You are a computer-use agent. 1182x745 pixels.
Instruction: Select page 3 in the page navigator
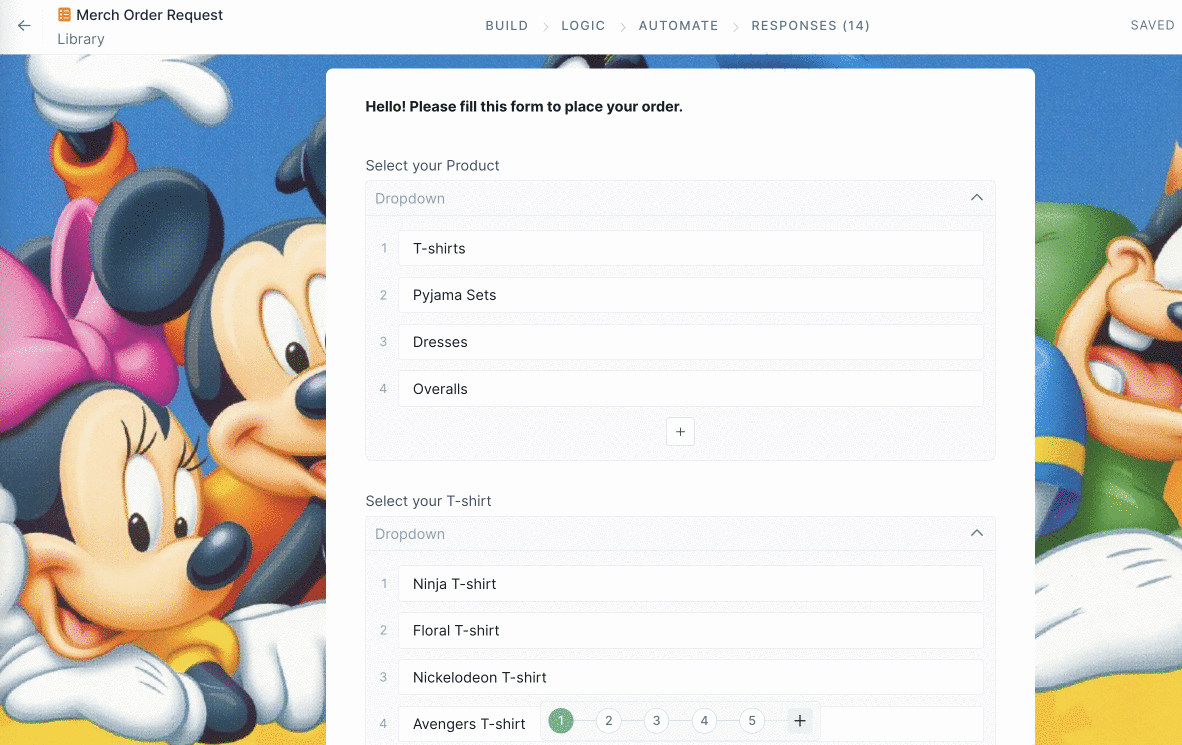pos(657,721)
